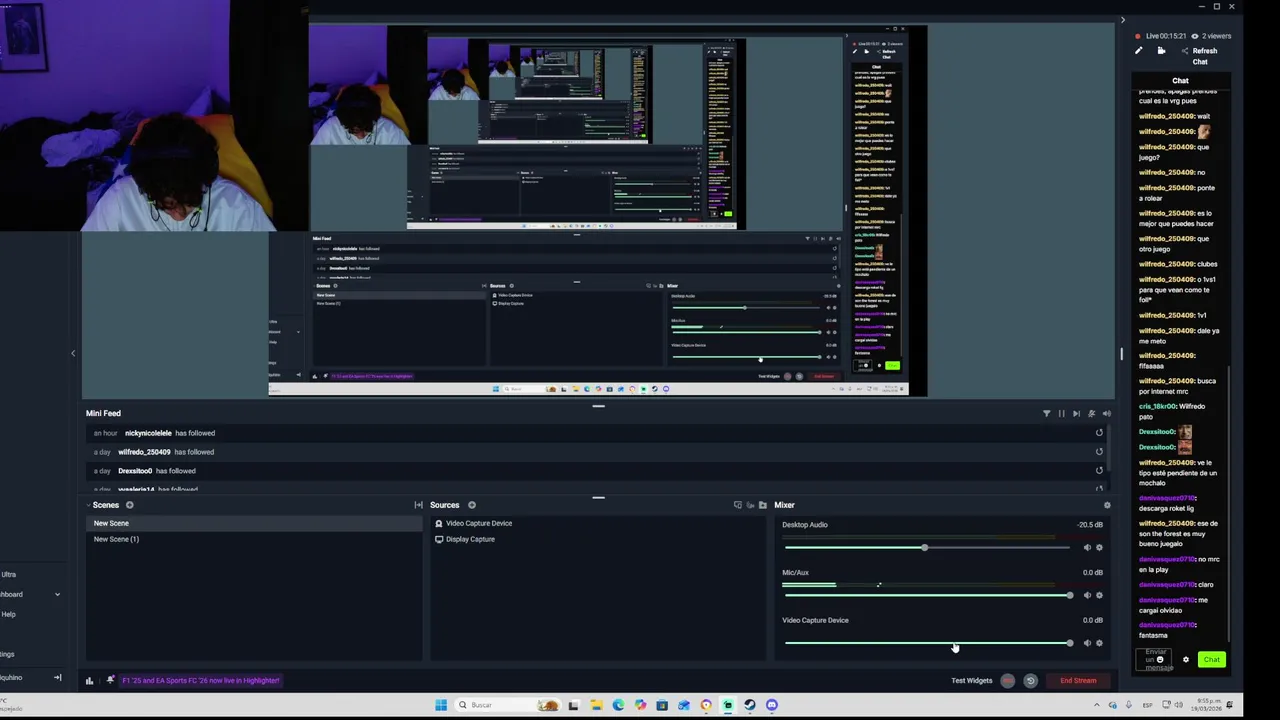Mute Mic/Aux speaker icon
The image size is (1280, 720).
pyautogui.click(x=1087, y=595)
